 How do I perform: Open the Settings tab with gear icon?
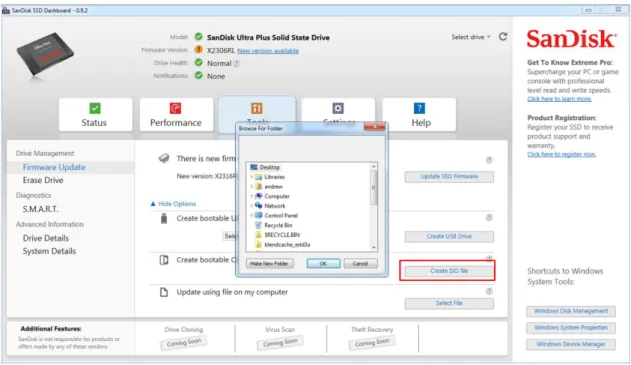click(x=338, y=109)
